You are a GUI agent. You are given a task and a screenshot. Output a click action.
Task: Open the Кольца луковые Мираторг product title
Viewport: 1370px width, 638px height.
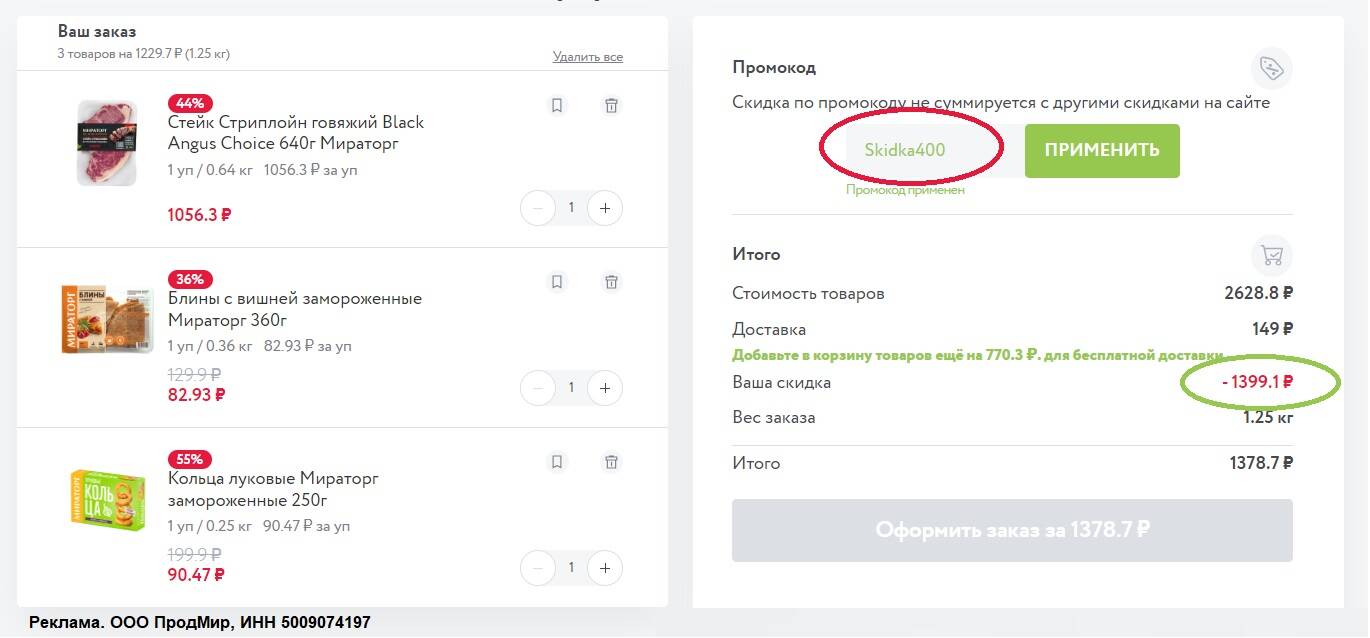273,489
